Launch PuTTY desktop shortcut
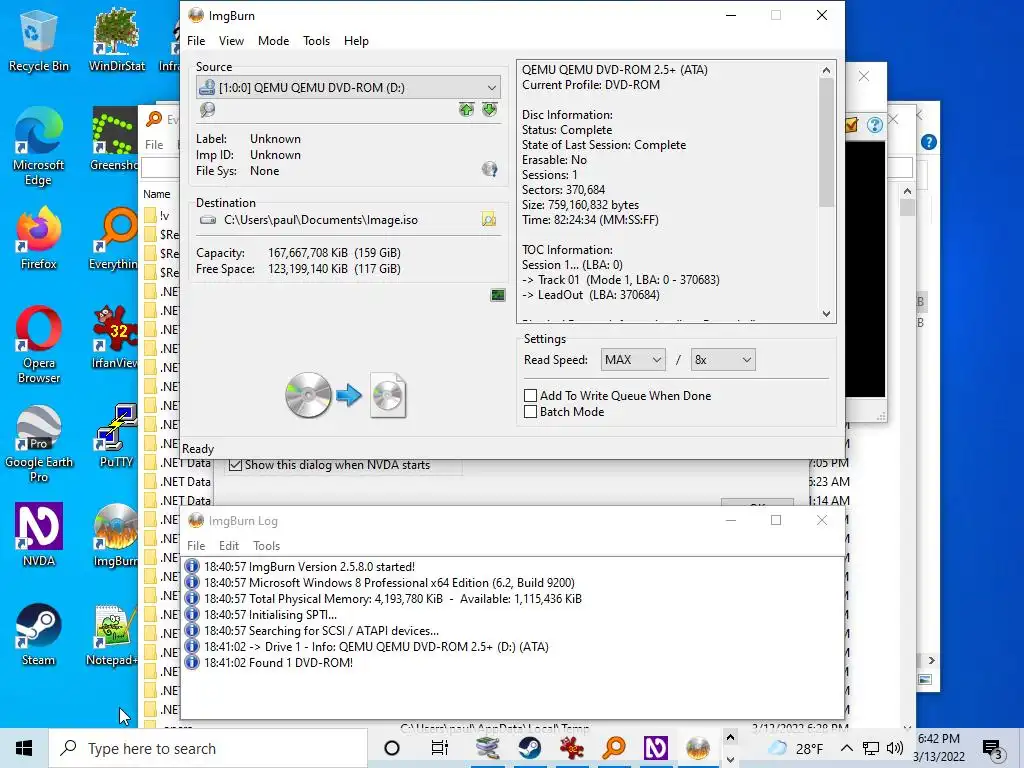1024x768 pixels. click(x=116, y=435)
